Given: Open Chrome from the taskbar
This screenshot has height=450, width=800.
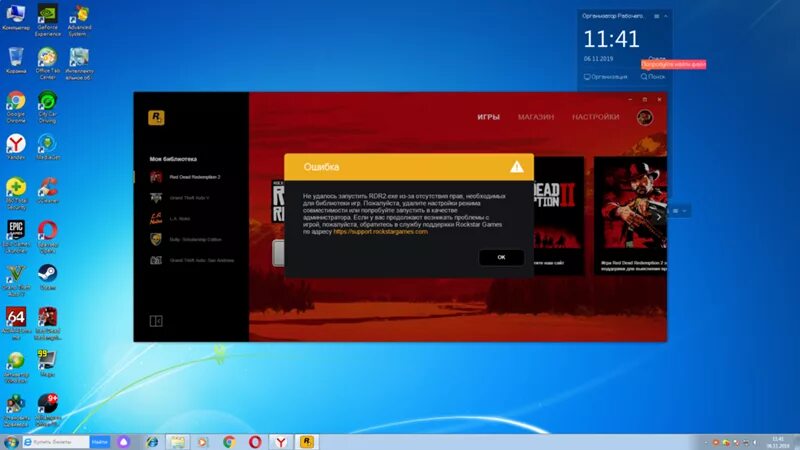Looking at the screenshot, I should [229, 442].
